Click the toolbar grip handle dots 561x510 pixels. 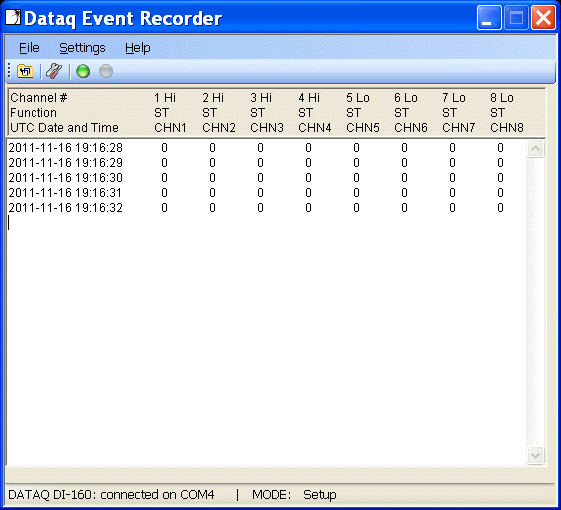point(9,71)
